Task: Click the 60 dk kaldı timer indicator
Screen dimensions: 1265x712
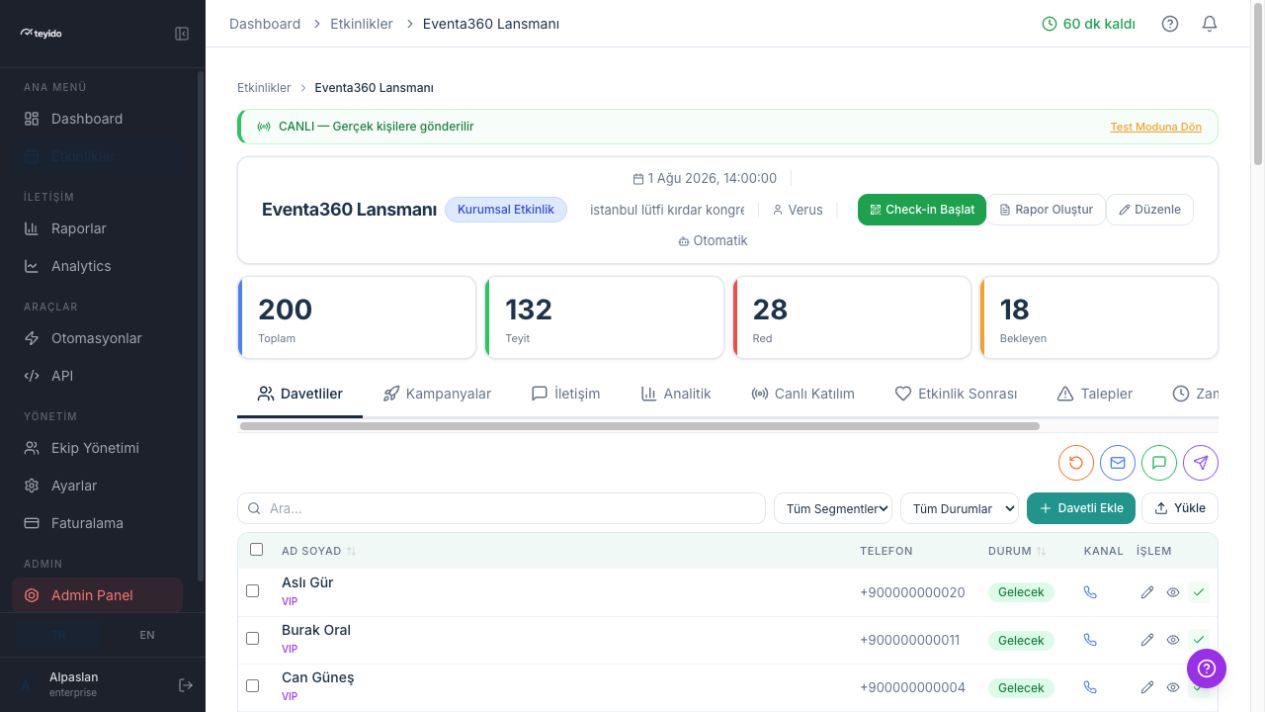Action: pyautogui.click(x=1088, y=23)
